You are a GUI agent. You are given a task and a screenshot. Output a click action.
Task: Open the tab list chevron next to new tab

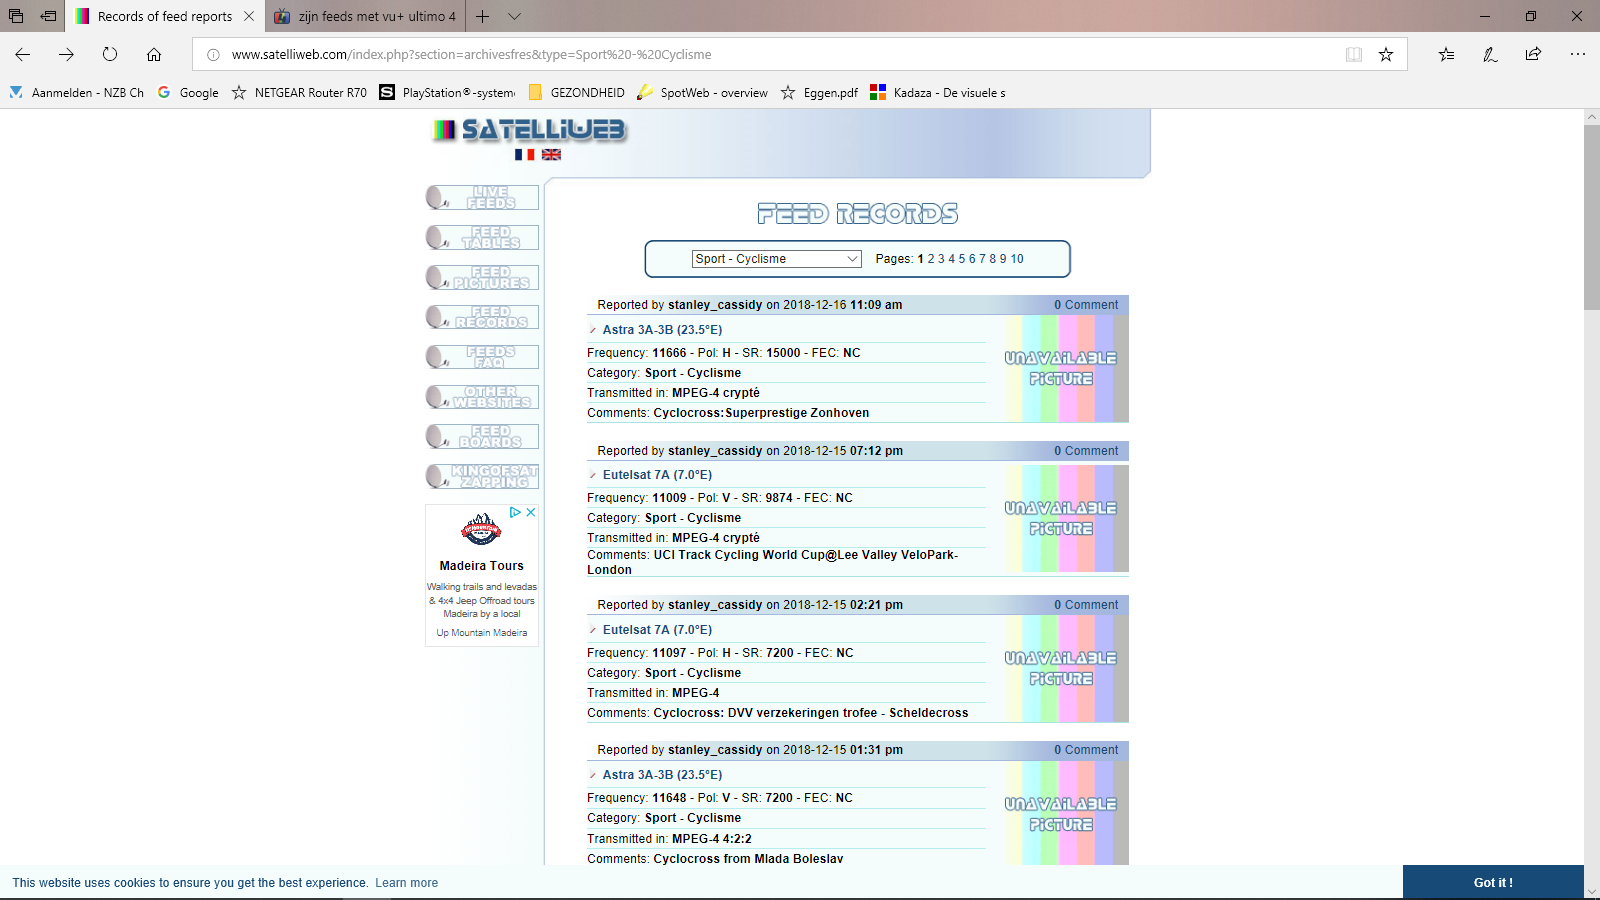point(514,16)
